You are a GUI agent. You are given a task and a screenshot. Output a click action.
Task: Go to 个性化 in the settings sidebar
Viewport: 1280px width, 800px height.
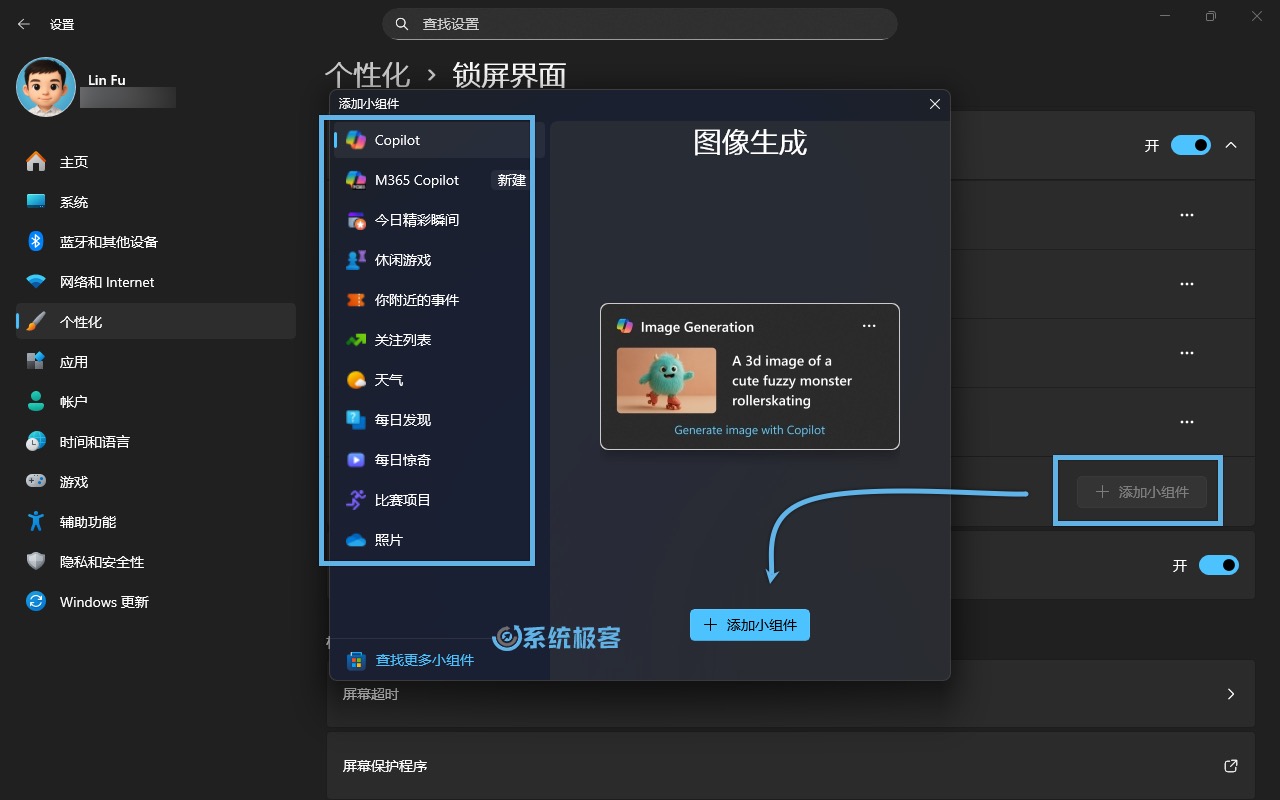[x=100, y=321]
